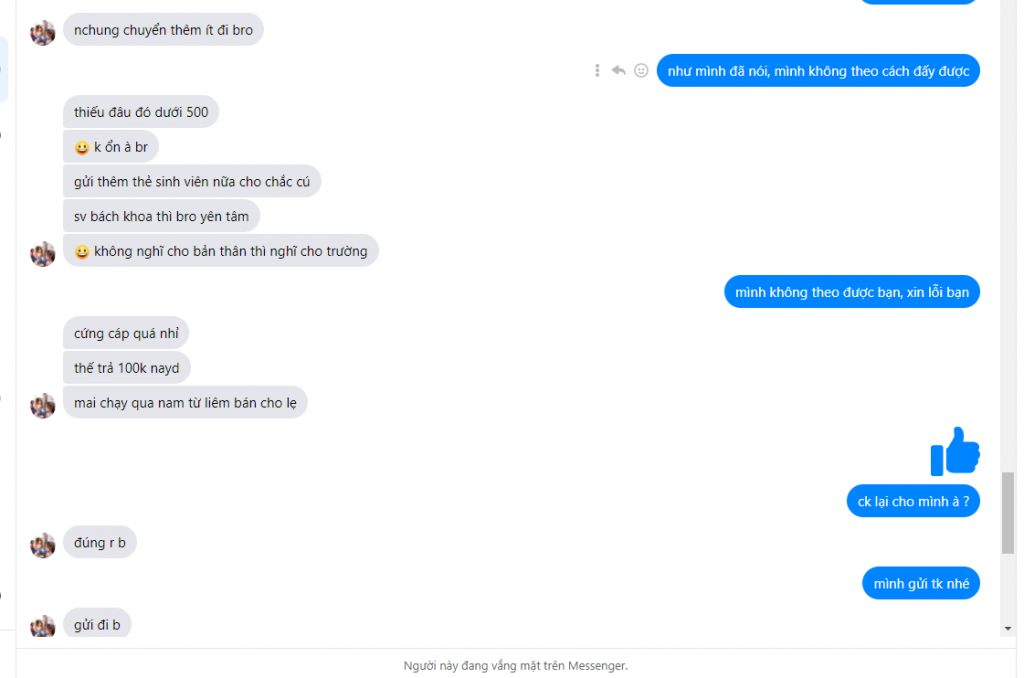
Task: Click avatar next to 'không nghĩ cho bản thân'
Action: pos(42,253)
